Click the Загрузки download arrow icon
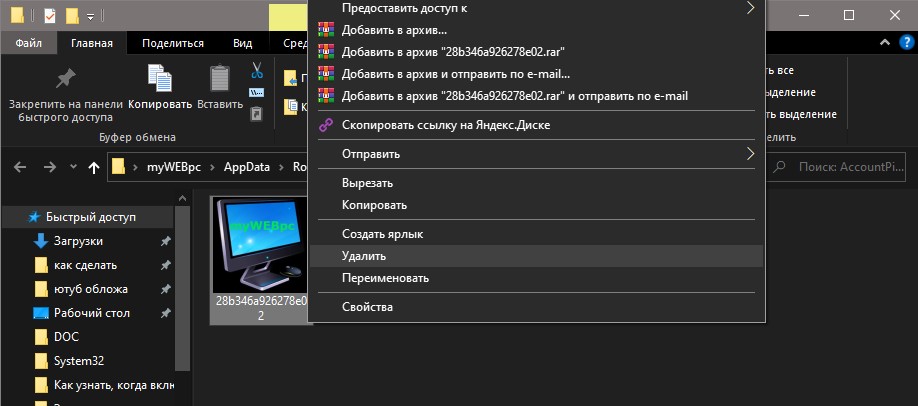 click(40, 241)
